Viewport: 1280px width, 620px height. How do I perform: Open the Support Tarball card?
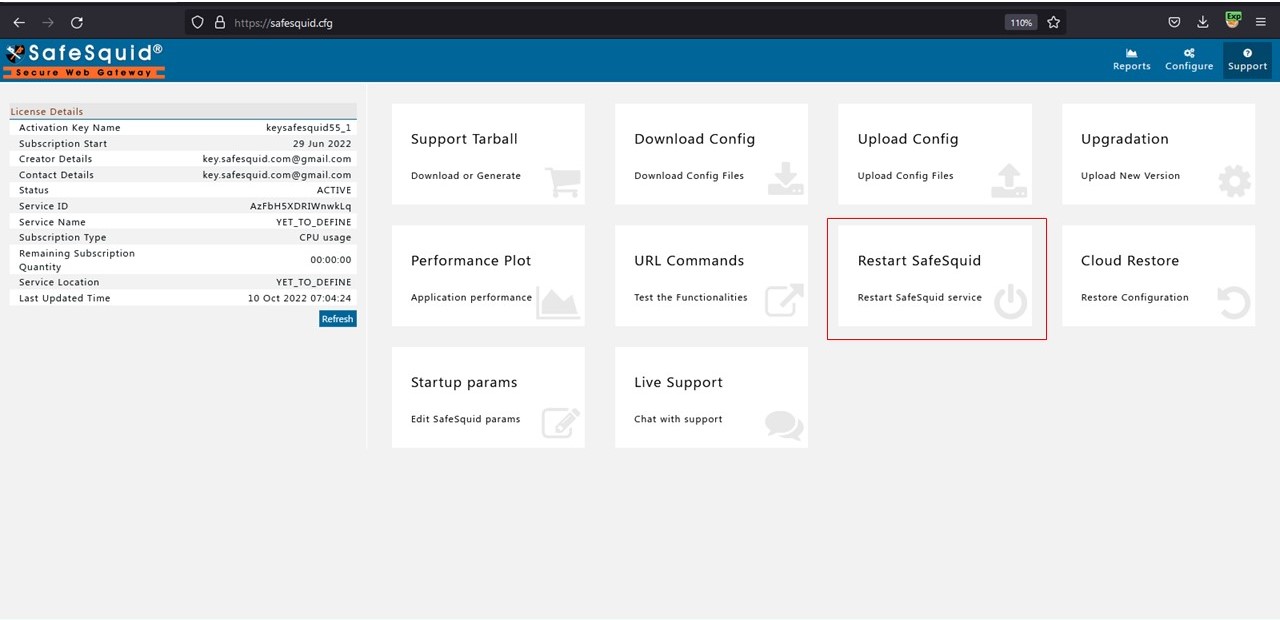(488, 154)
